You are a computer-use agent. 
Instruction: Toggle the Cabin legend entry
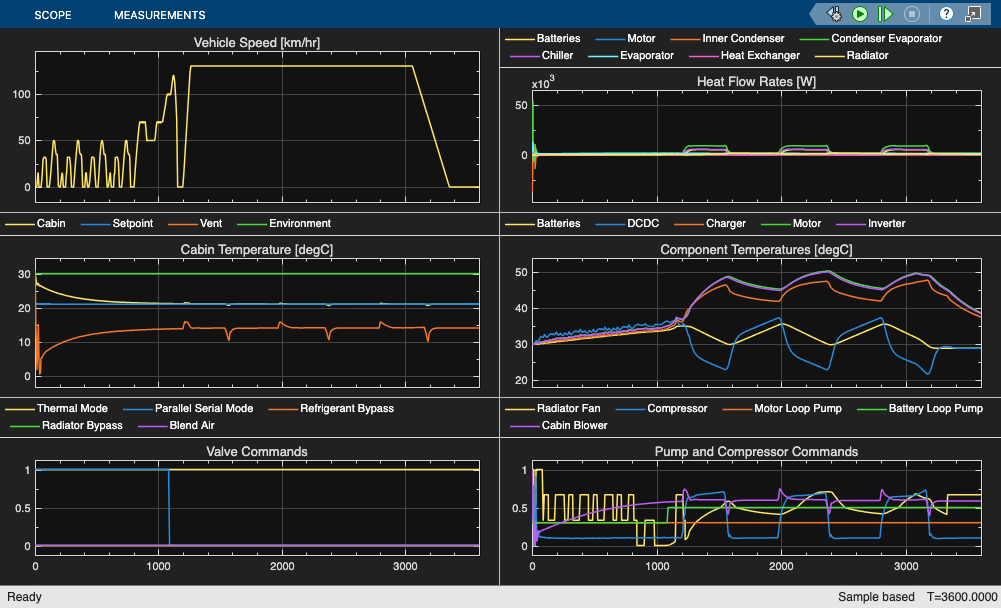(35, 224)
